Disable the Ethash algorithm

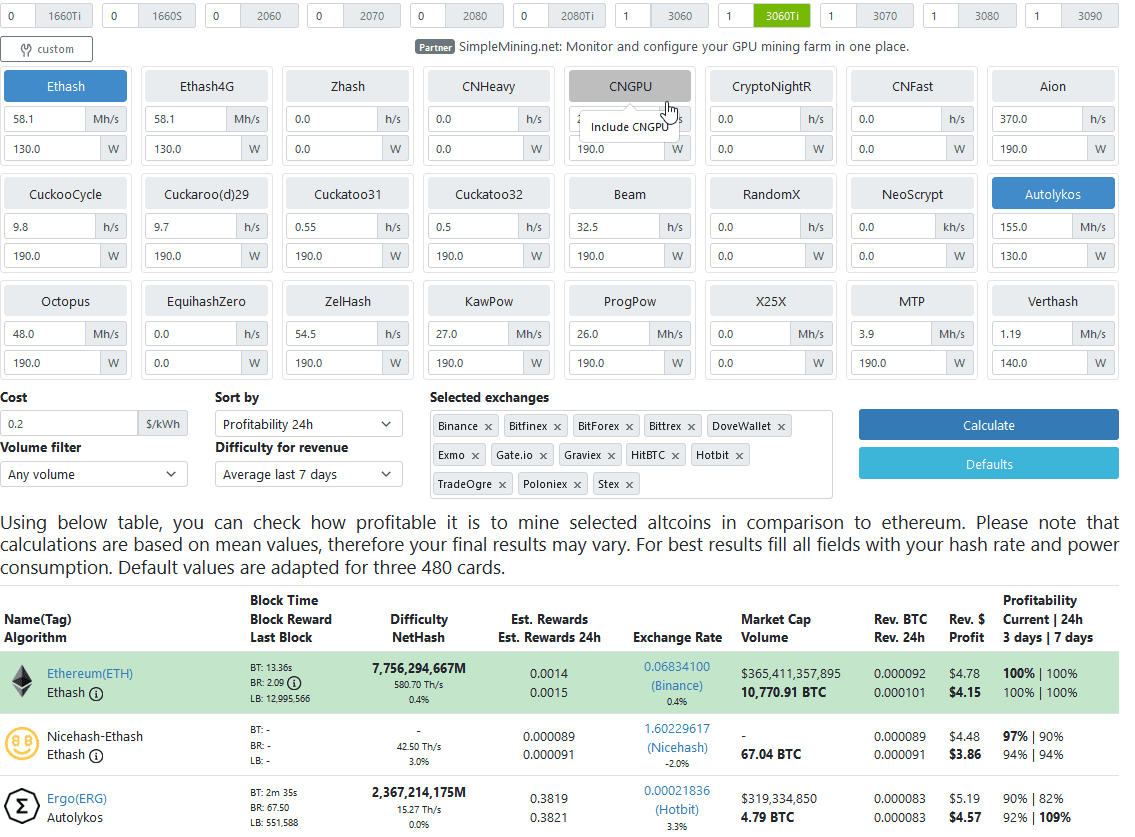coord(66,86)
